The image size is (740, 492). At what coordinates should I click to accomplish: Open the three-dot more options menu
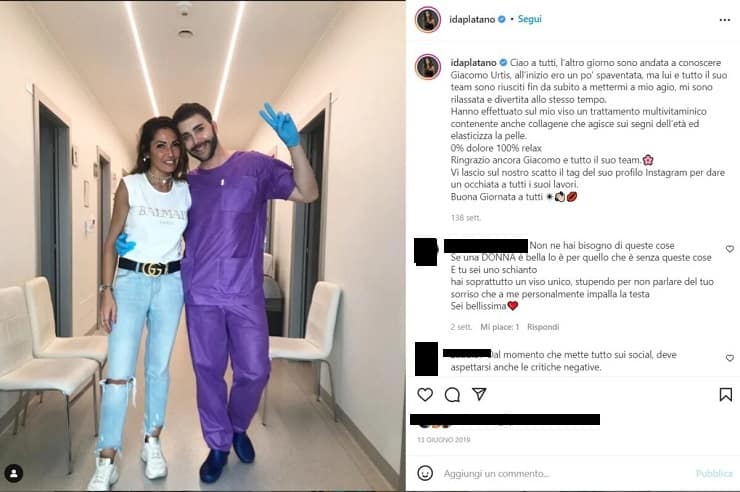click(x=724, y=20)
